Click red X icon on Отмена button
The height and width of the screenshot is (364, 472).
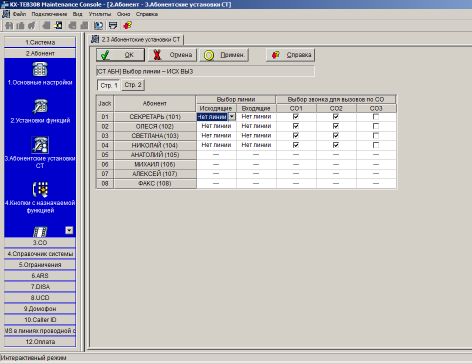tap(157, 55)
